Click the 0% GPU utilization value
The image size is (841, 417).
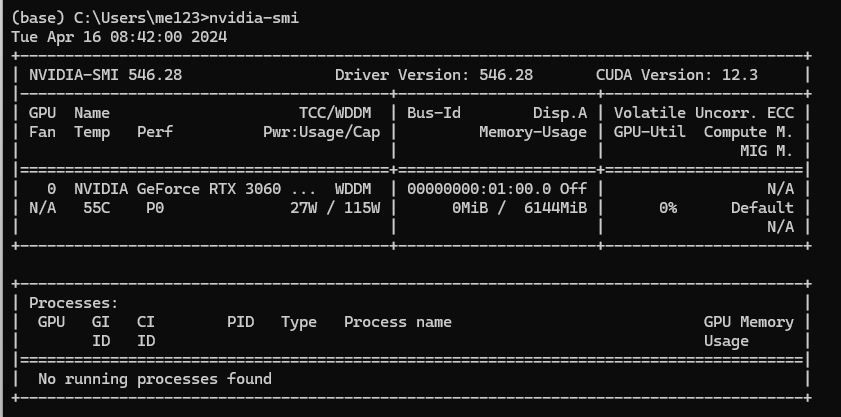pyautogui.click(x=668, y=208)
